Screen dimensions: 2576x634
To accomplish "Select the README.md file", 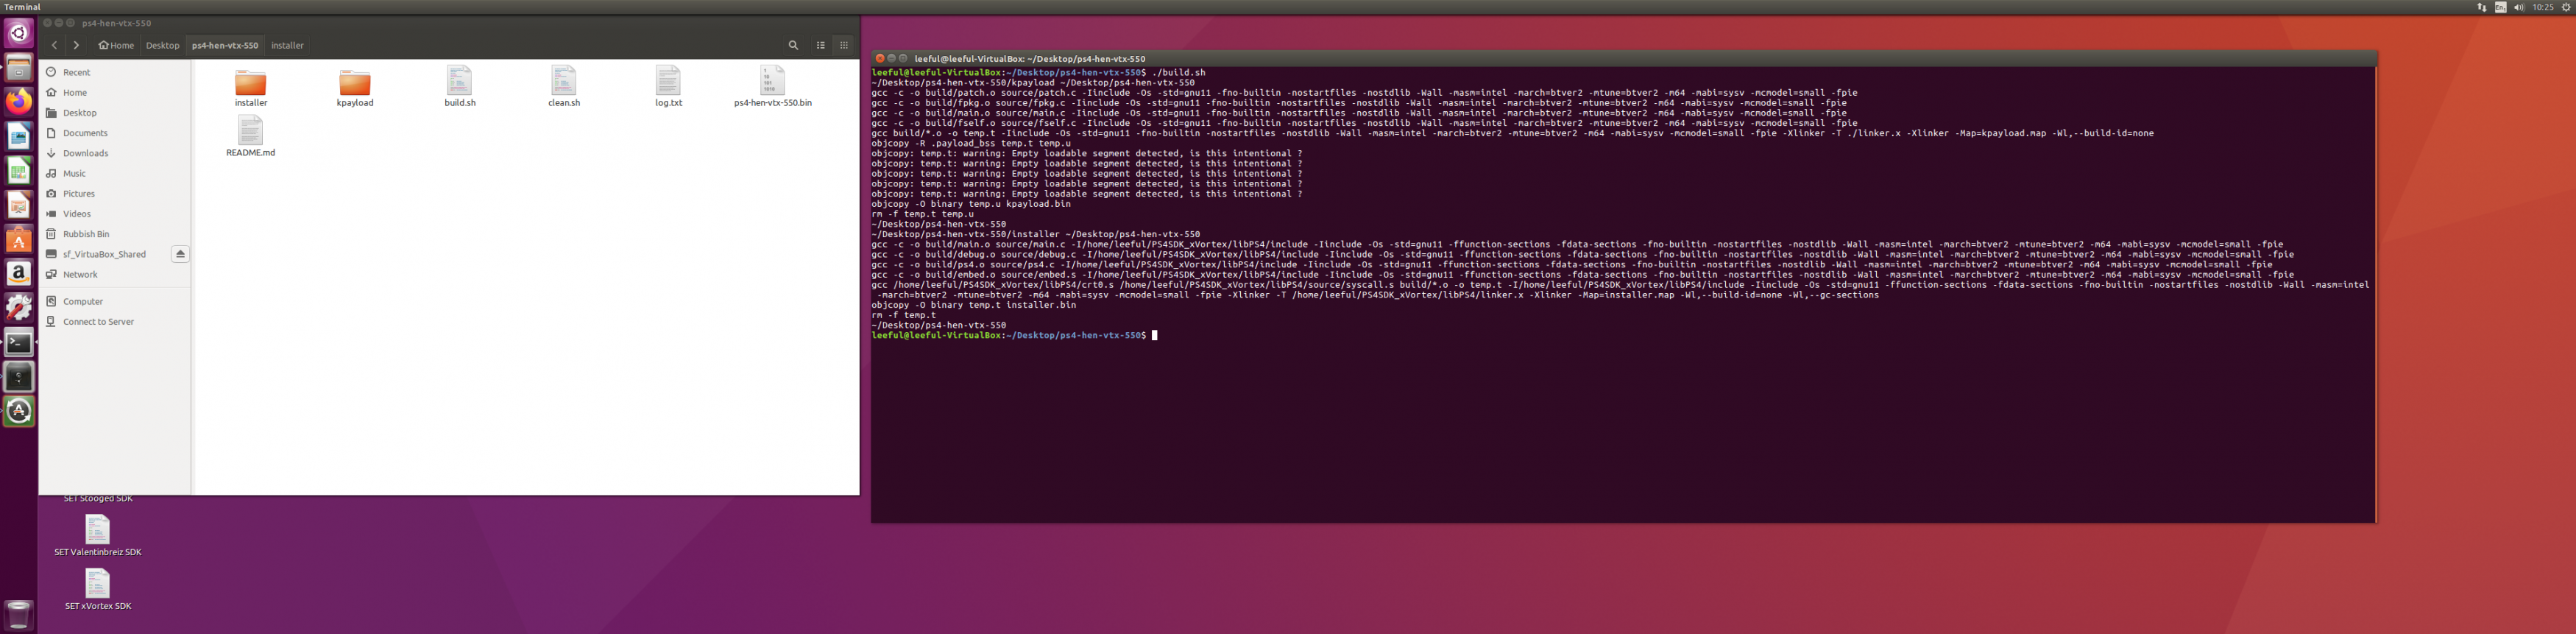I will (x=250, y=137).
